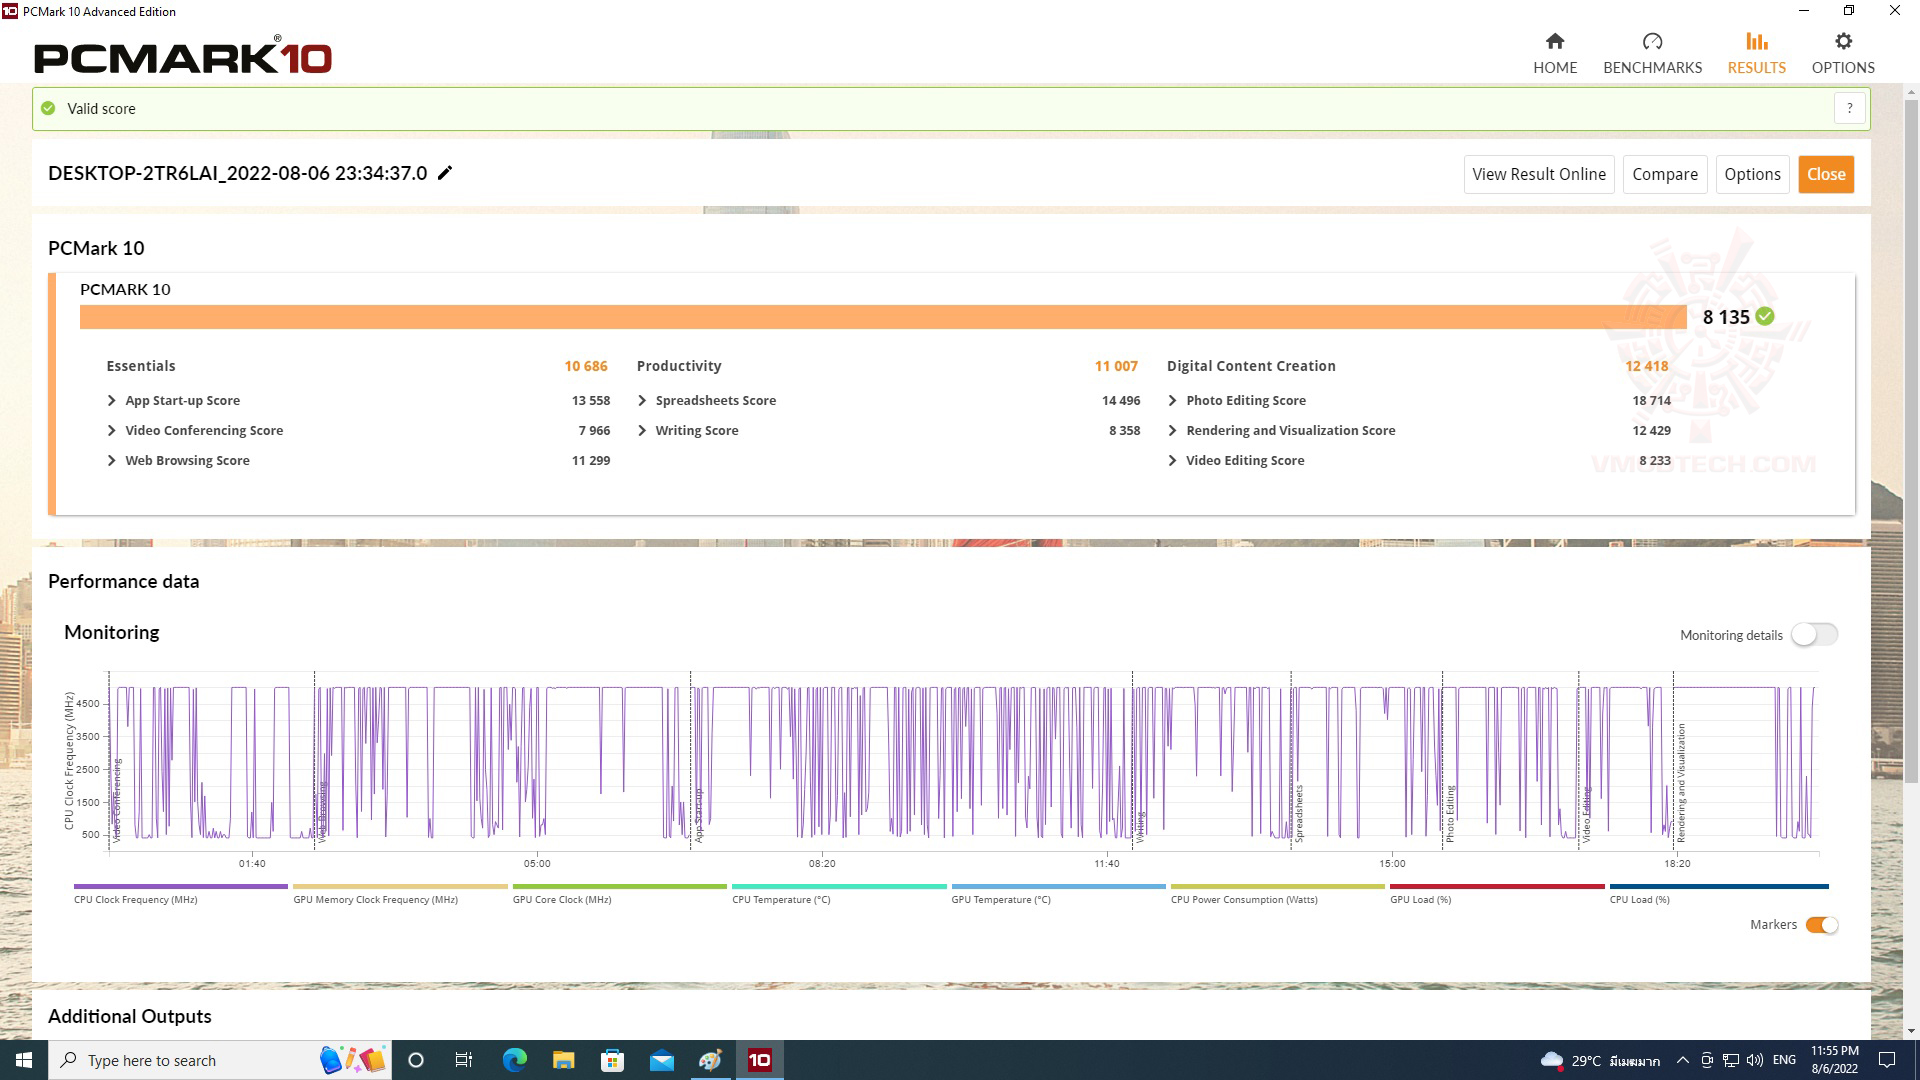Switch to the RESULTS tab
The width and height of the screenshot is (1920, 1080).
click(x=1756, y=53)
